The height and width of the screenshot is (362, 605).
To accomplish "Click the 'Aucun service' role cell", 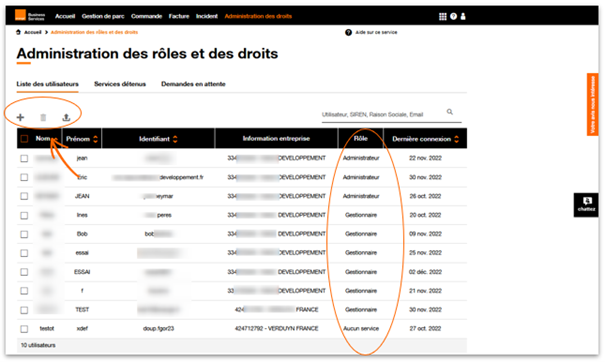I will point(361,328).
